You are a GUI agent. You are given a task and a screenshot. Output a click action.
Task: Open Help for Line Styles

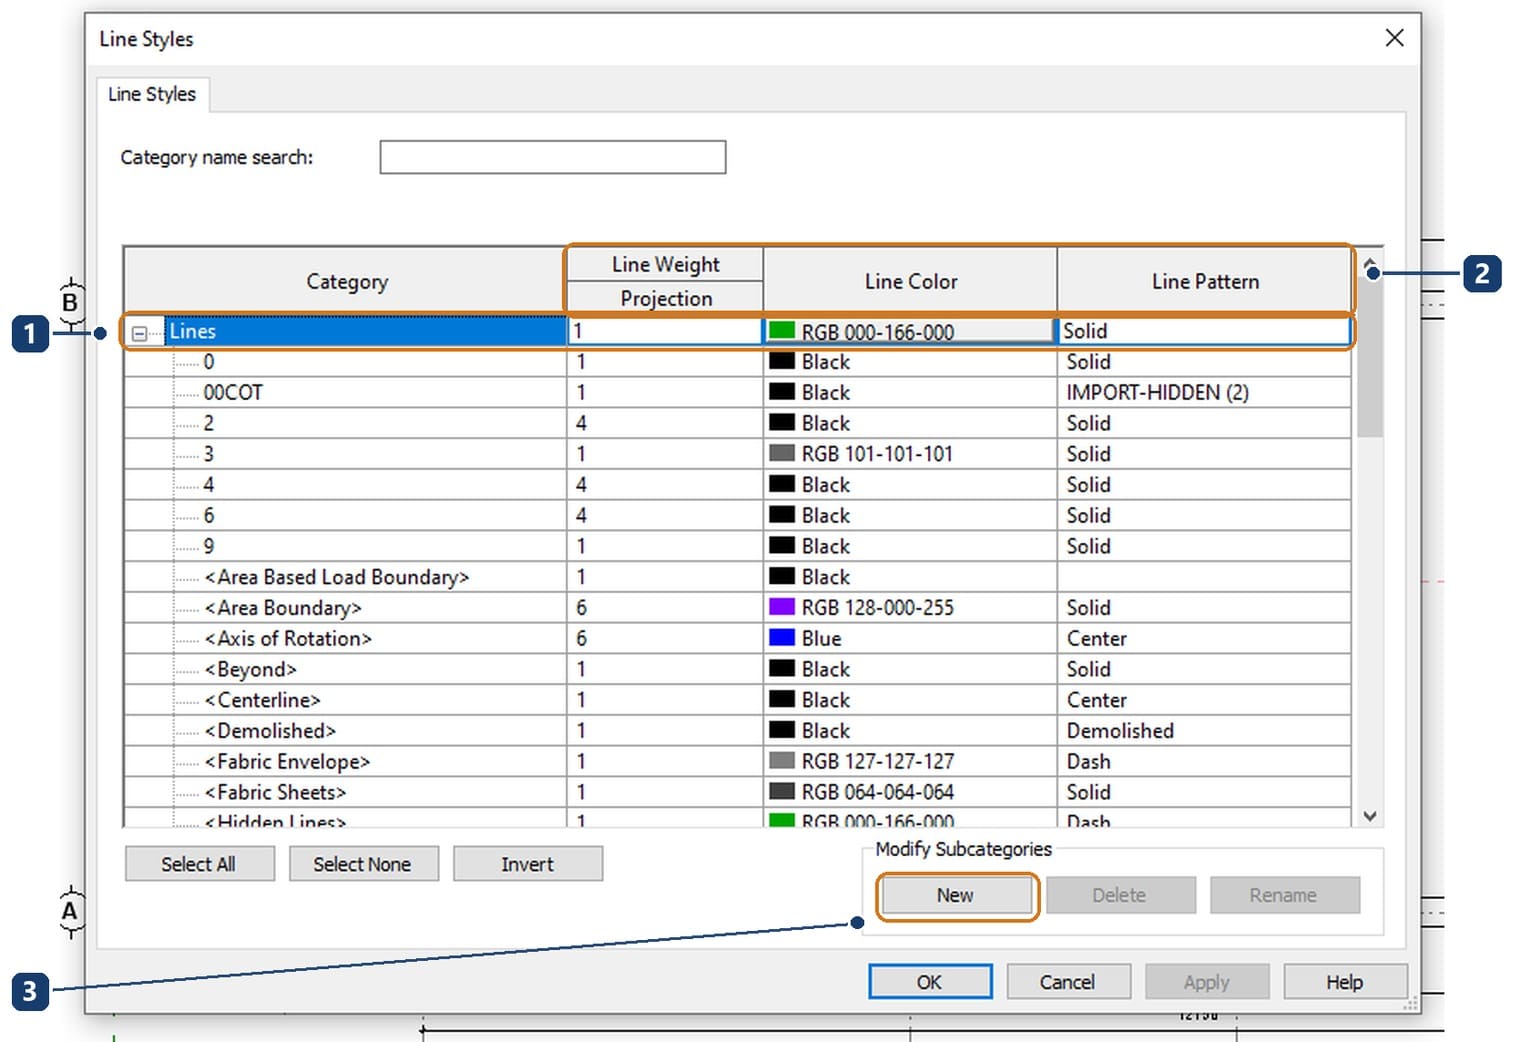1345,982
